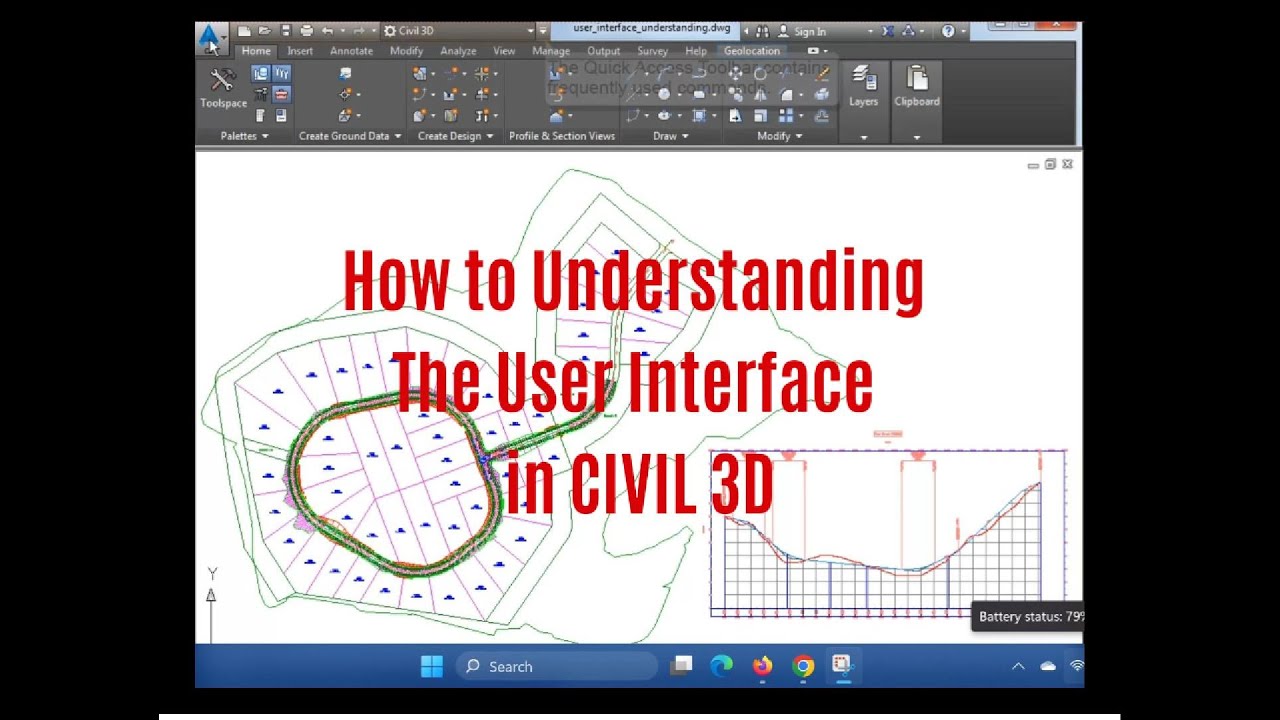The image size is (1280, 720).
Task: Click the Intersections icon in Create Design
Action: click(481, 73)
